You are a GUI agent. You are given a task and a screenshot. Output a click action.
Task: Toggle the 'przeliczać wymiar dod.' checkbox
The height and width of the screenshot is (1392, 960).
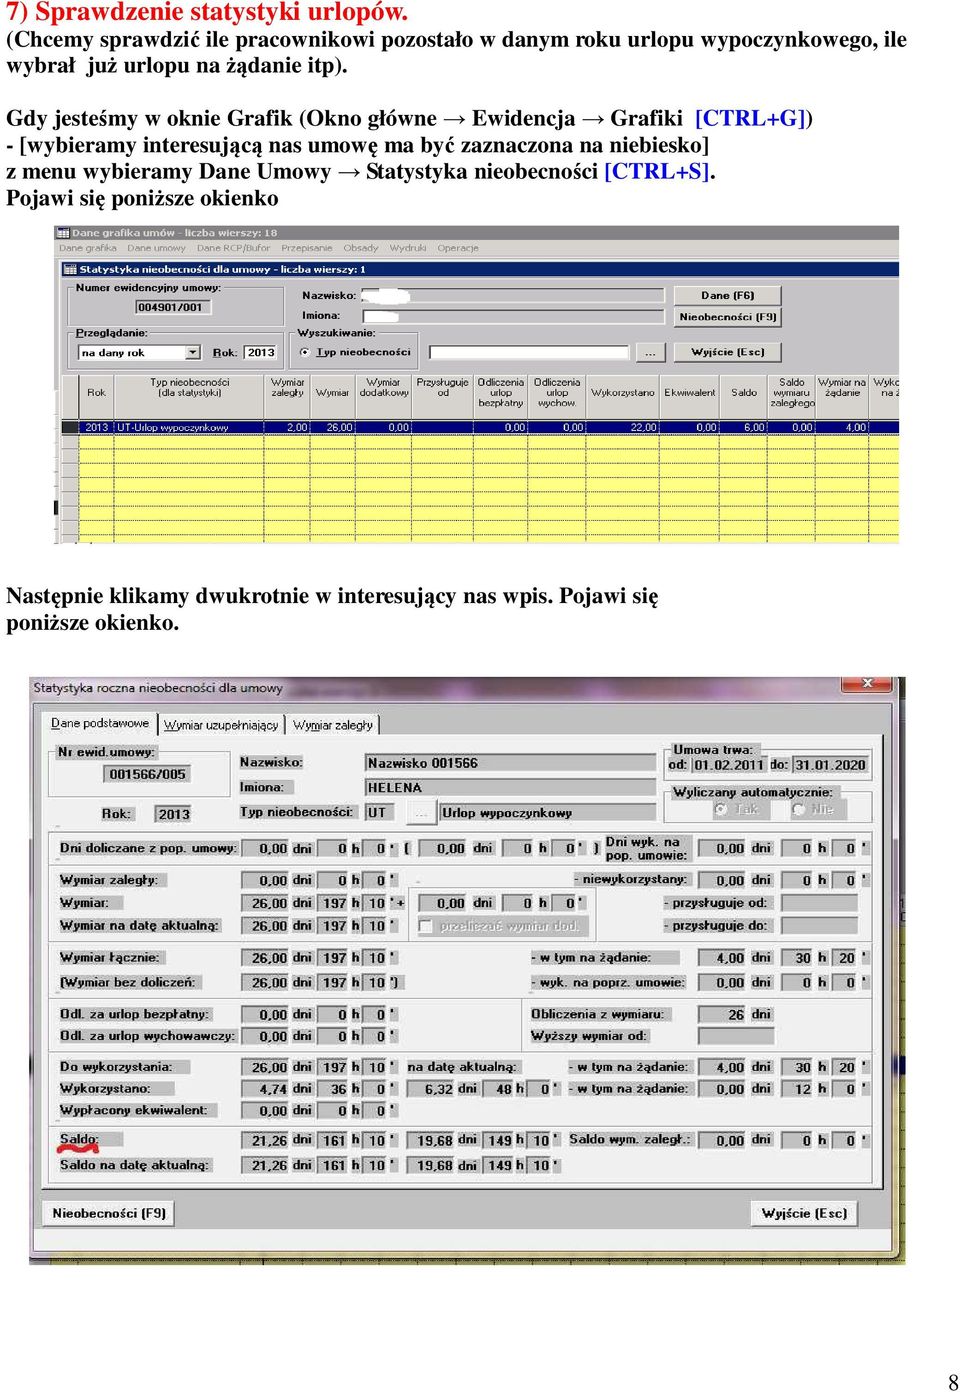coord(425,926)
